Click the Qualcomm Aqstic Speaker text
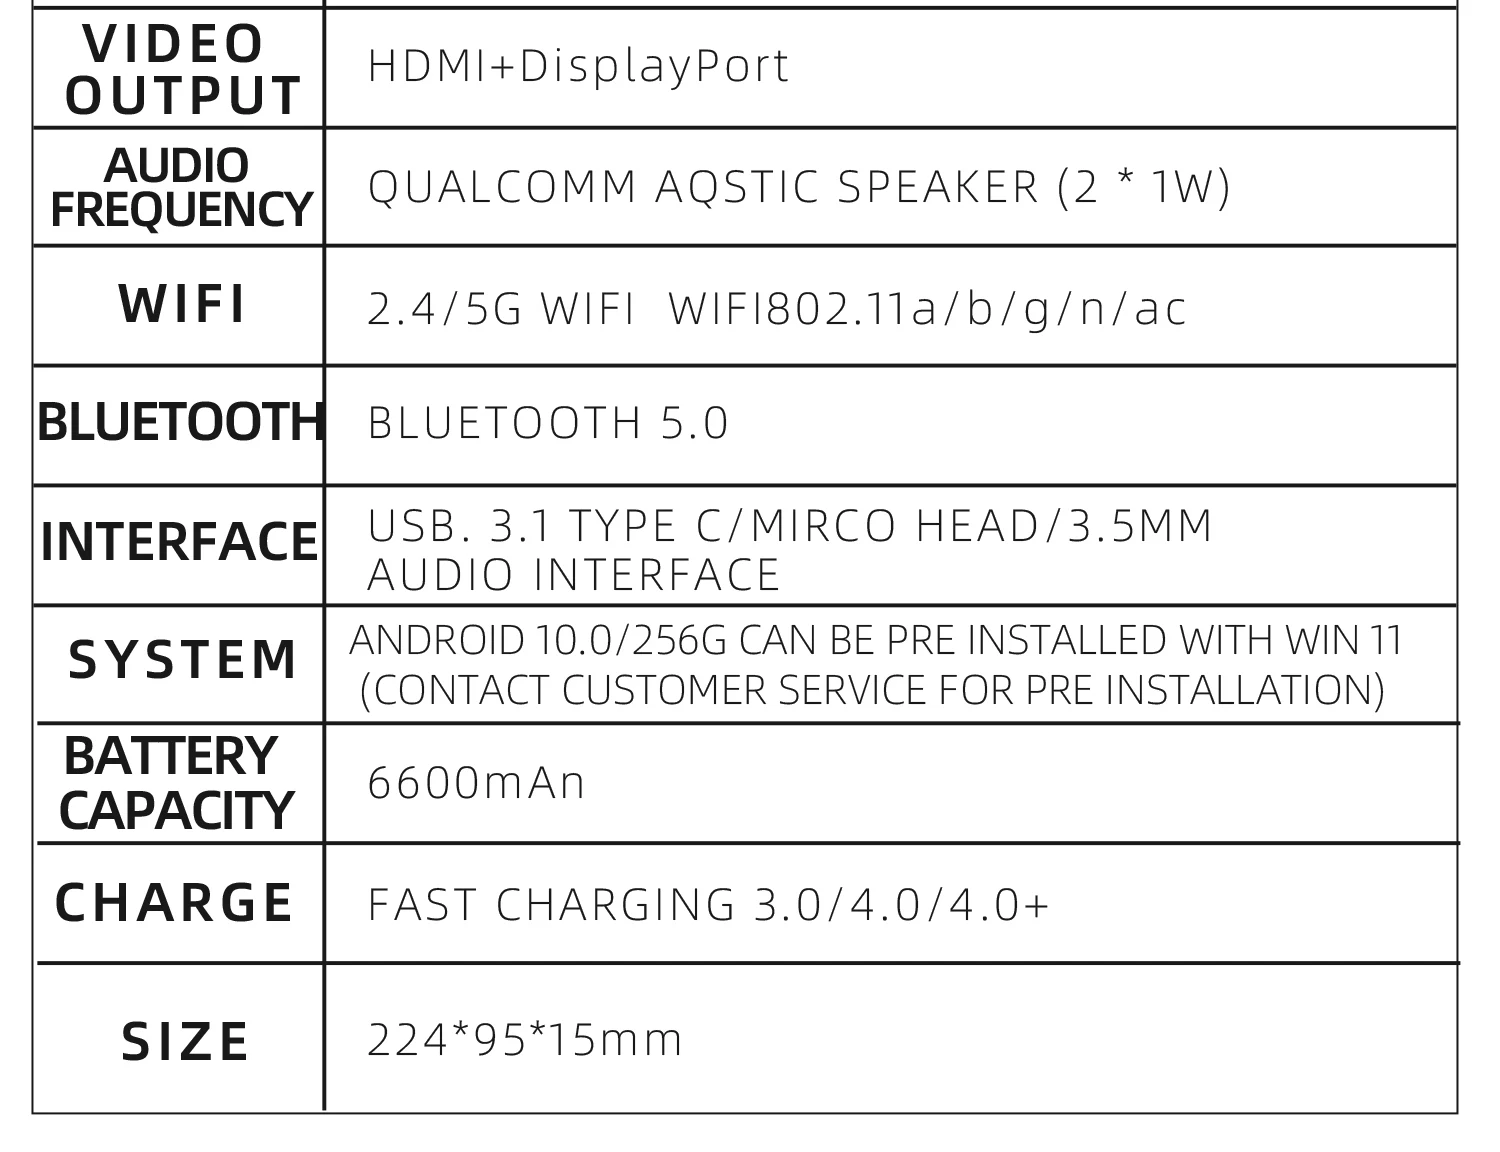 point(799,187)
